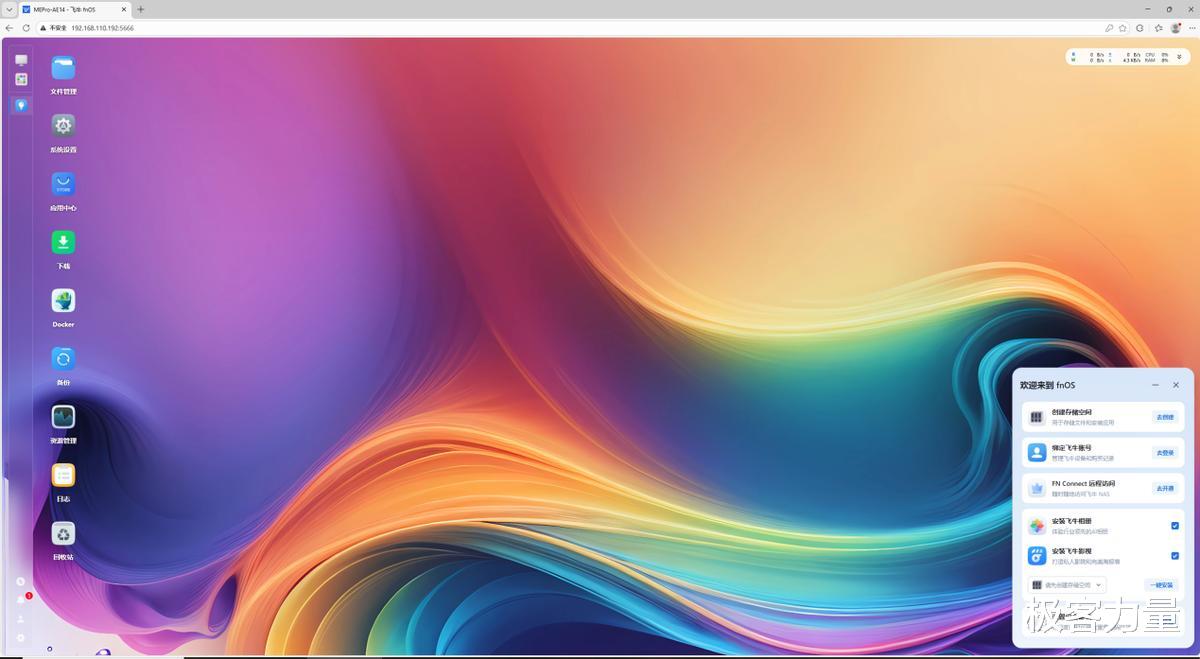This screenshot has height=659, width=1200.
Task: Click the 不安全 not-secure site indicator
Action: (x=53, y=28)
